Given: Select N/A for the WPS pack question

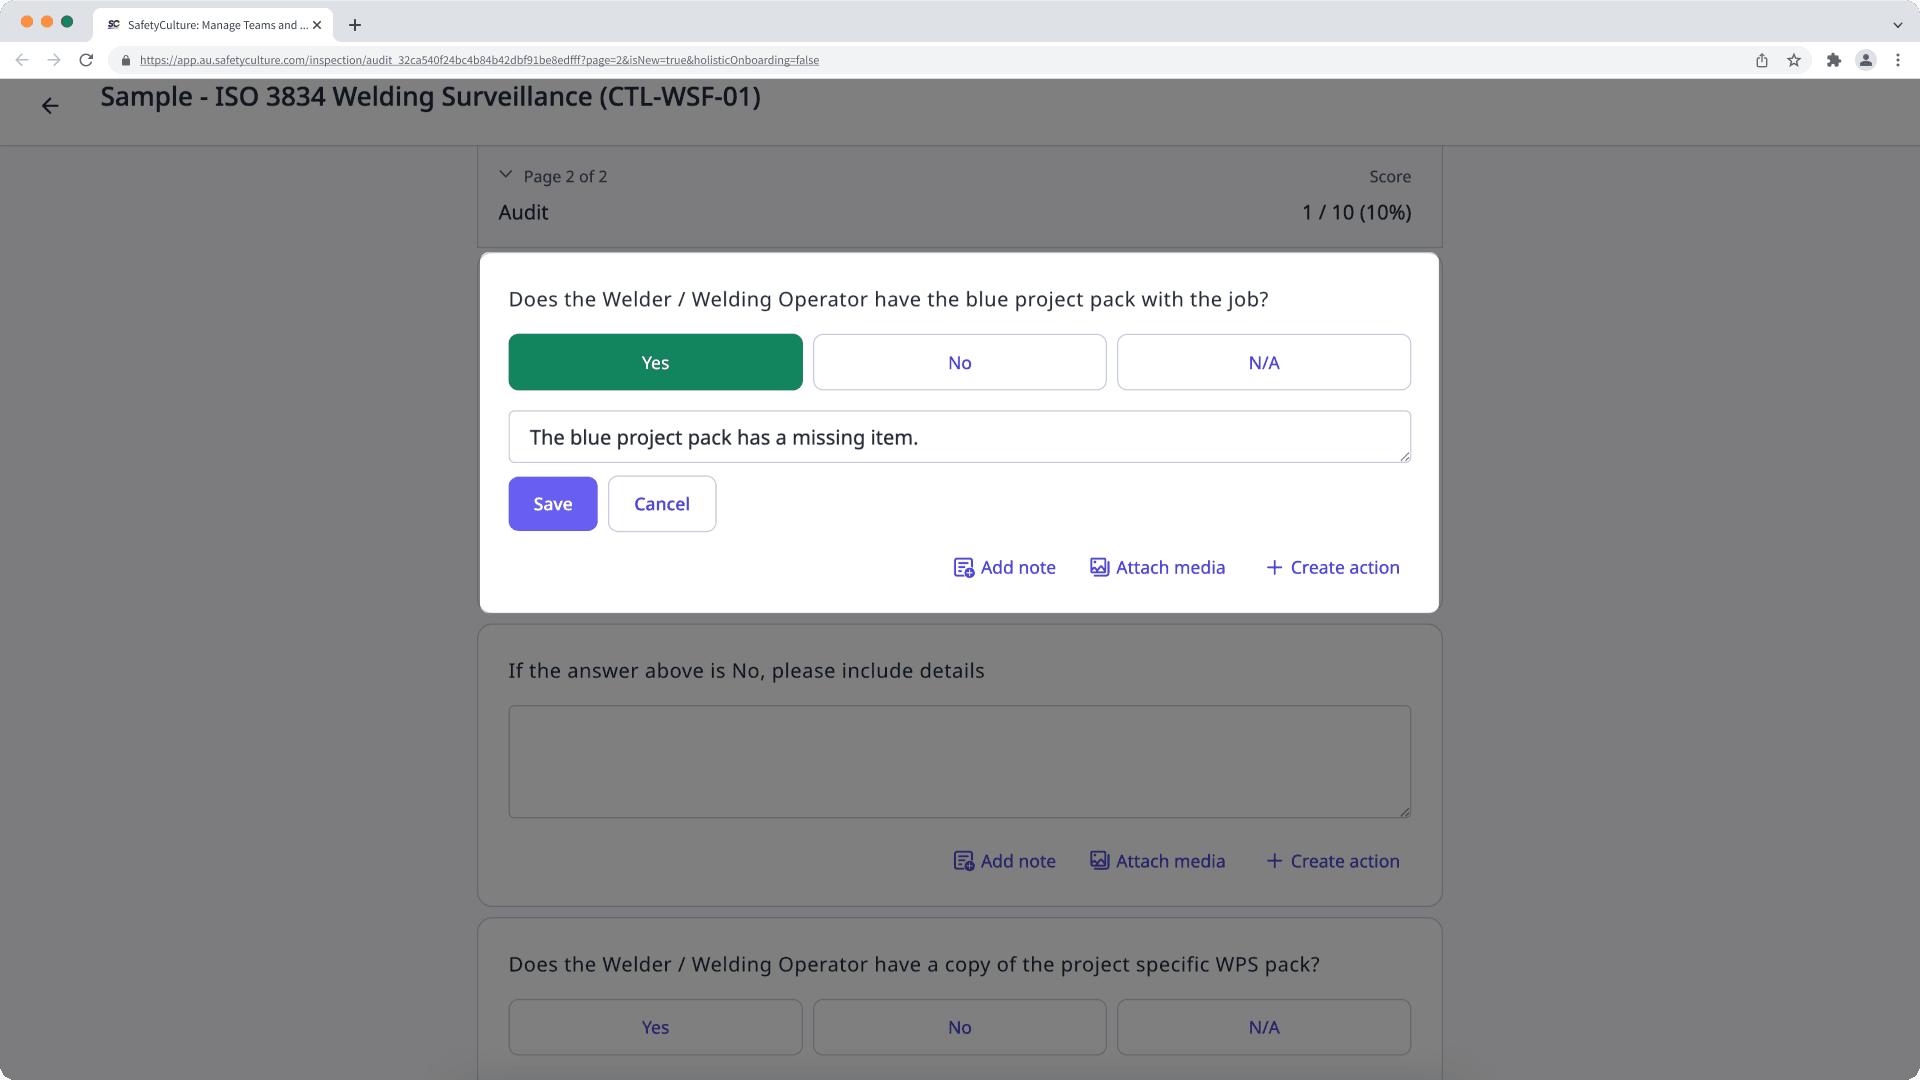Looking at the screenshot, I should (x=1263, y=1027).
